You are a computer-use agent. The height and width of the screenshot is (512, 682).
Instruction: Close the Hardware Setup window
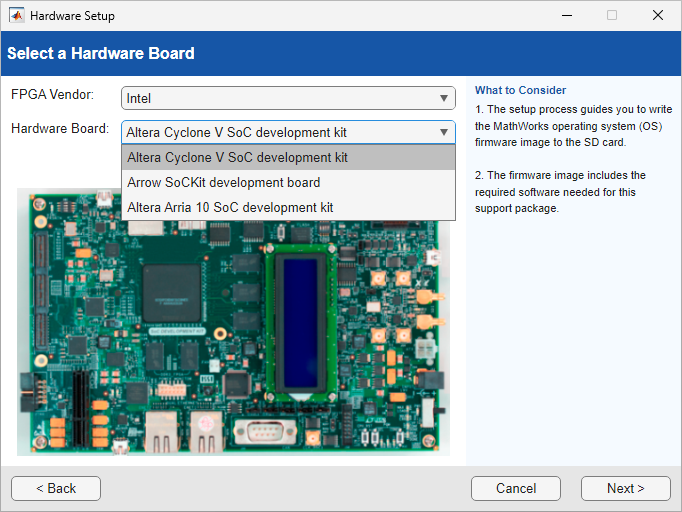coord(658,15)
